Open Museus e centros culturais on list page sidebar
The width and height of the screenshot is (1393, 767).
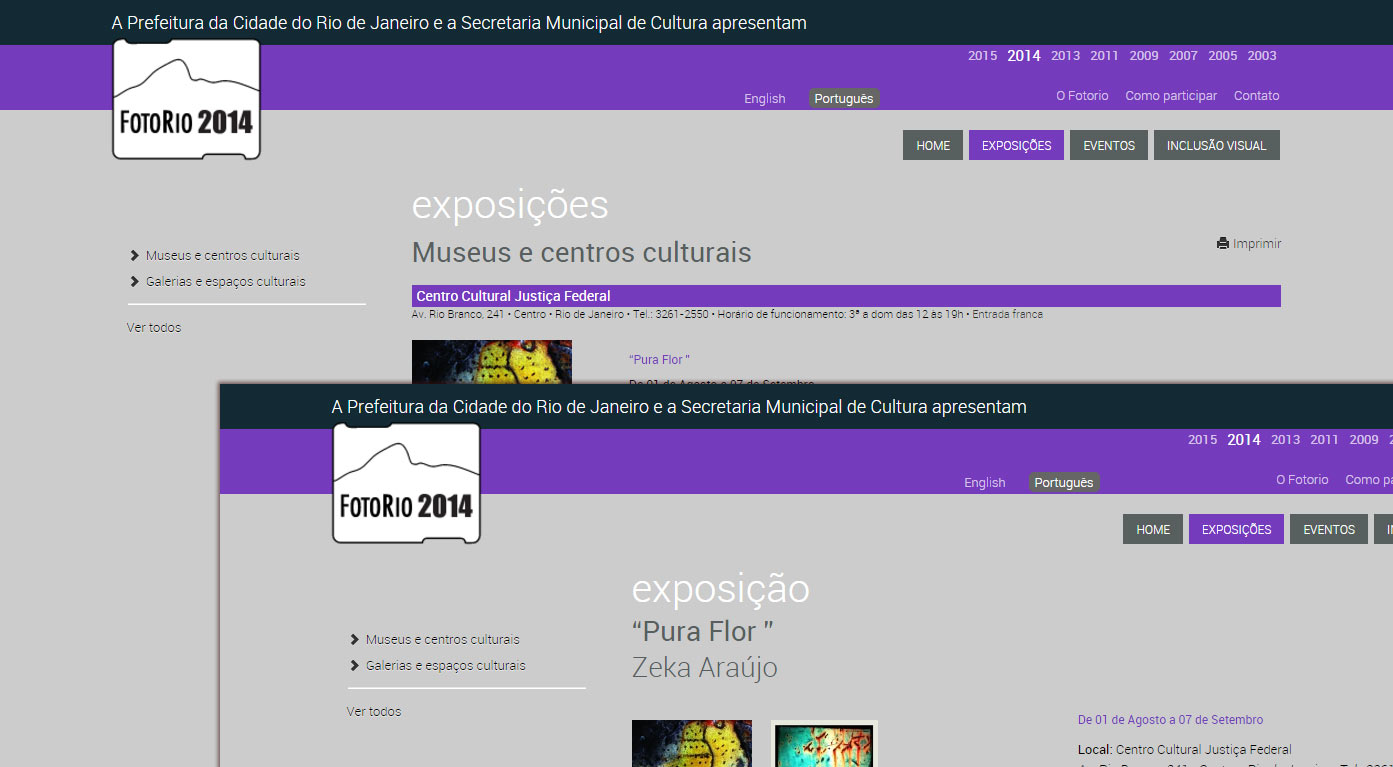pos(222,255)
